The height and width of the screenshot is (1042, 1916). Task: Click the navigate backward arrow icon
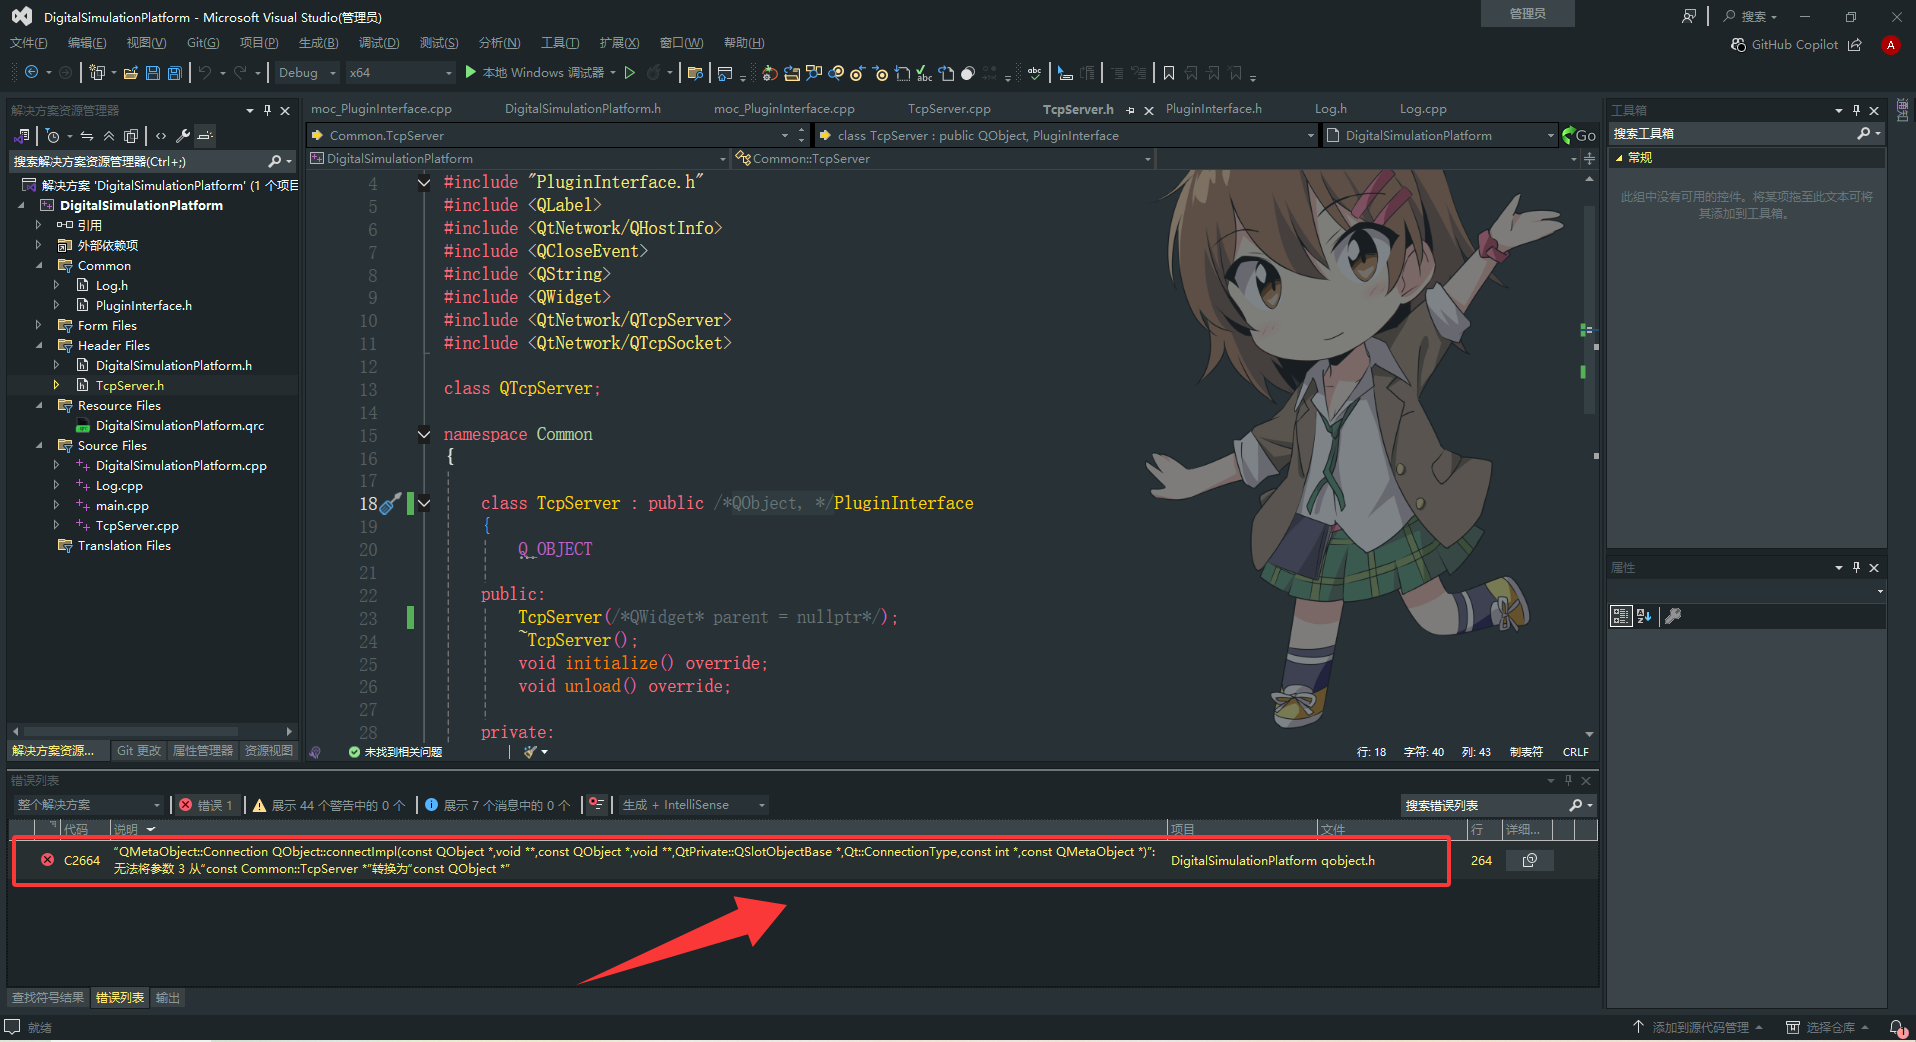[32, 72]
